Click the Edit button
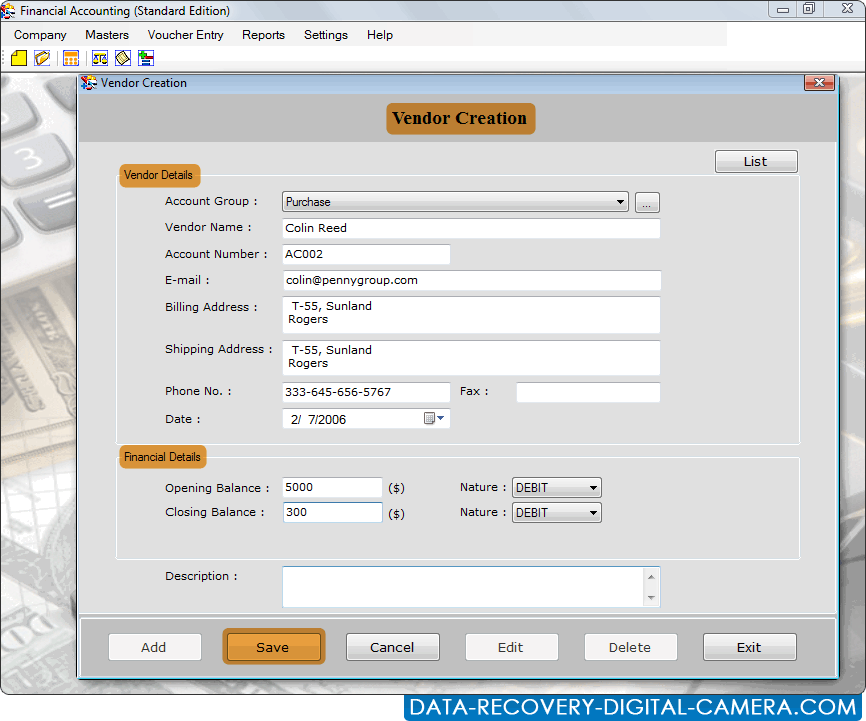The height and width of the screenshot is (721, 866). [511, 647]
